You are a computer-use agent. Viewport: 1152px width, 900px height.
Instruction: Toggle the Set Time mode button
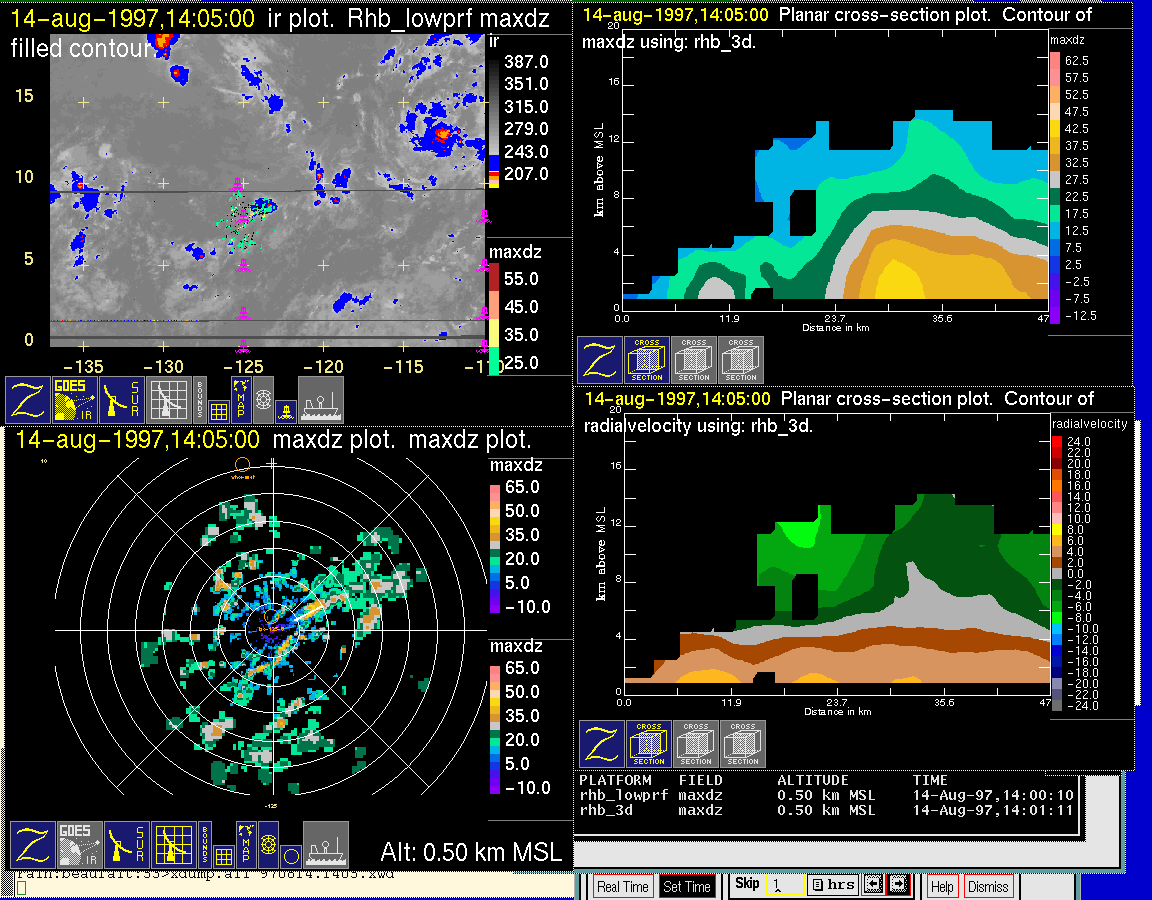pyautogui.click(x=687, y=886)
